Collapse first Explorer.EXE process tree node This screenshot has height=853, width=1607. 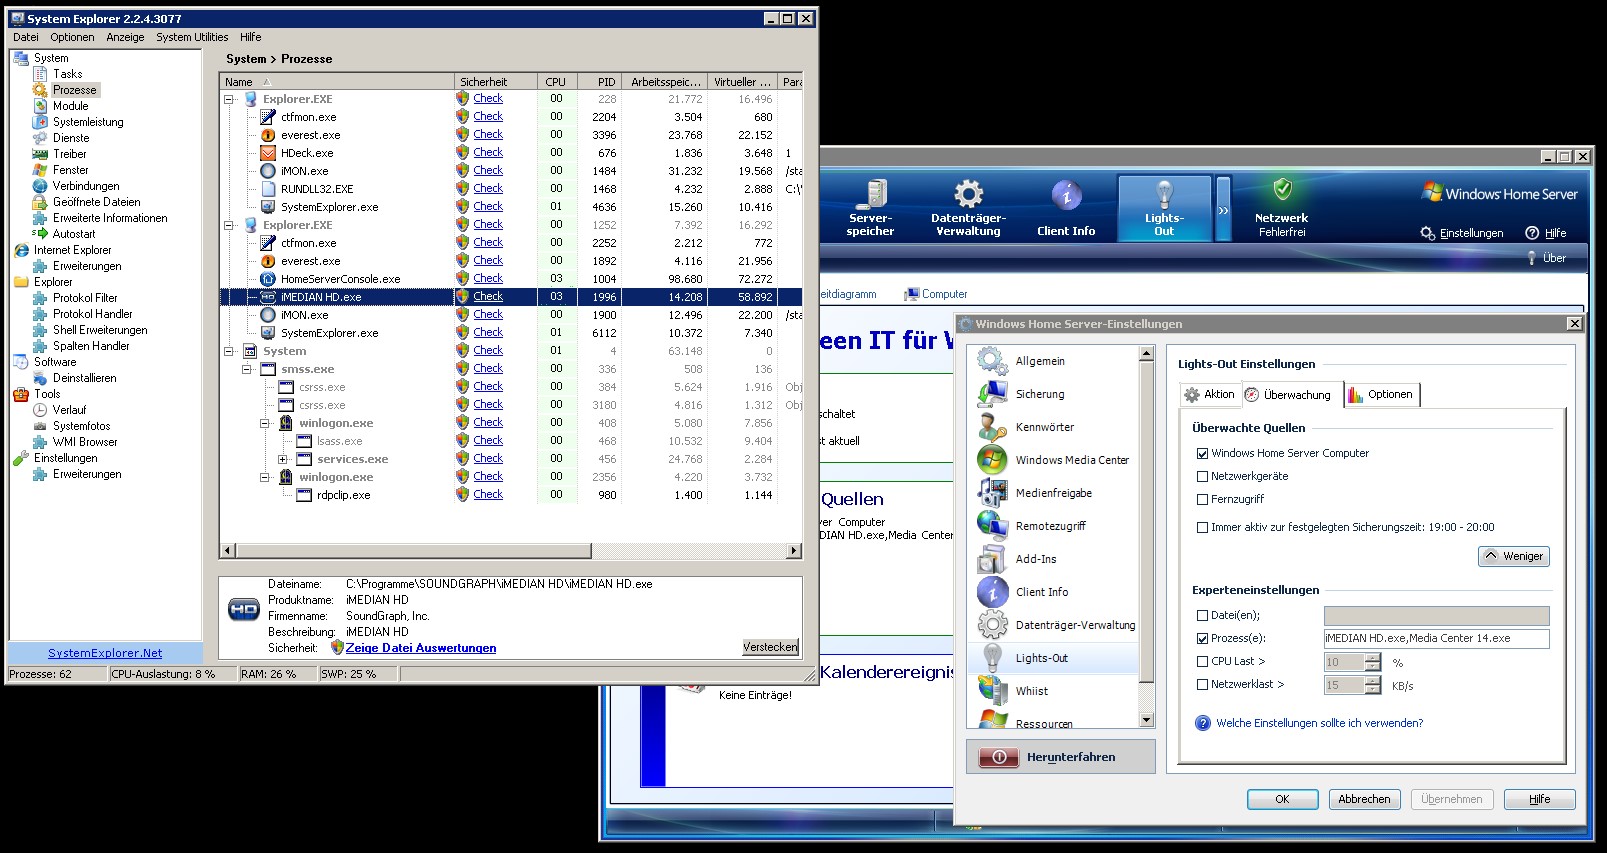point(228,99)
